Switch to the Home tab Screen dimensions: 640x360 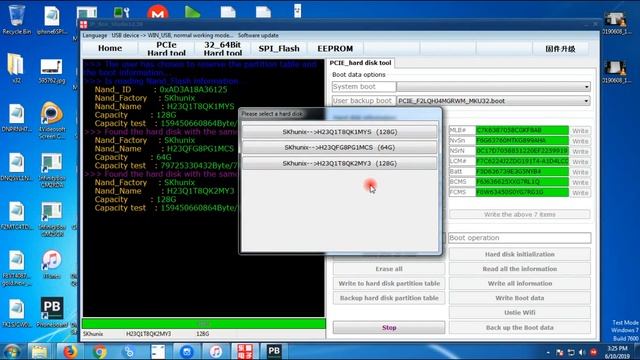[110, 48]
